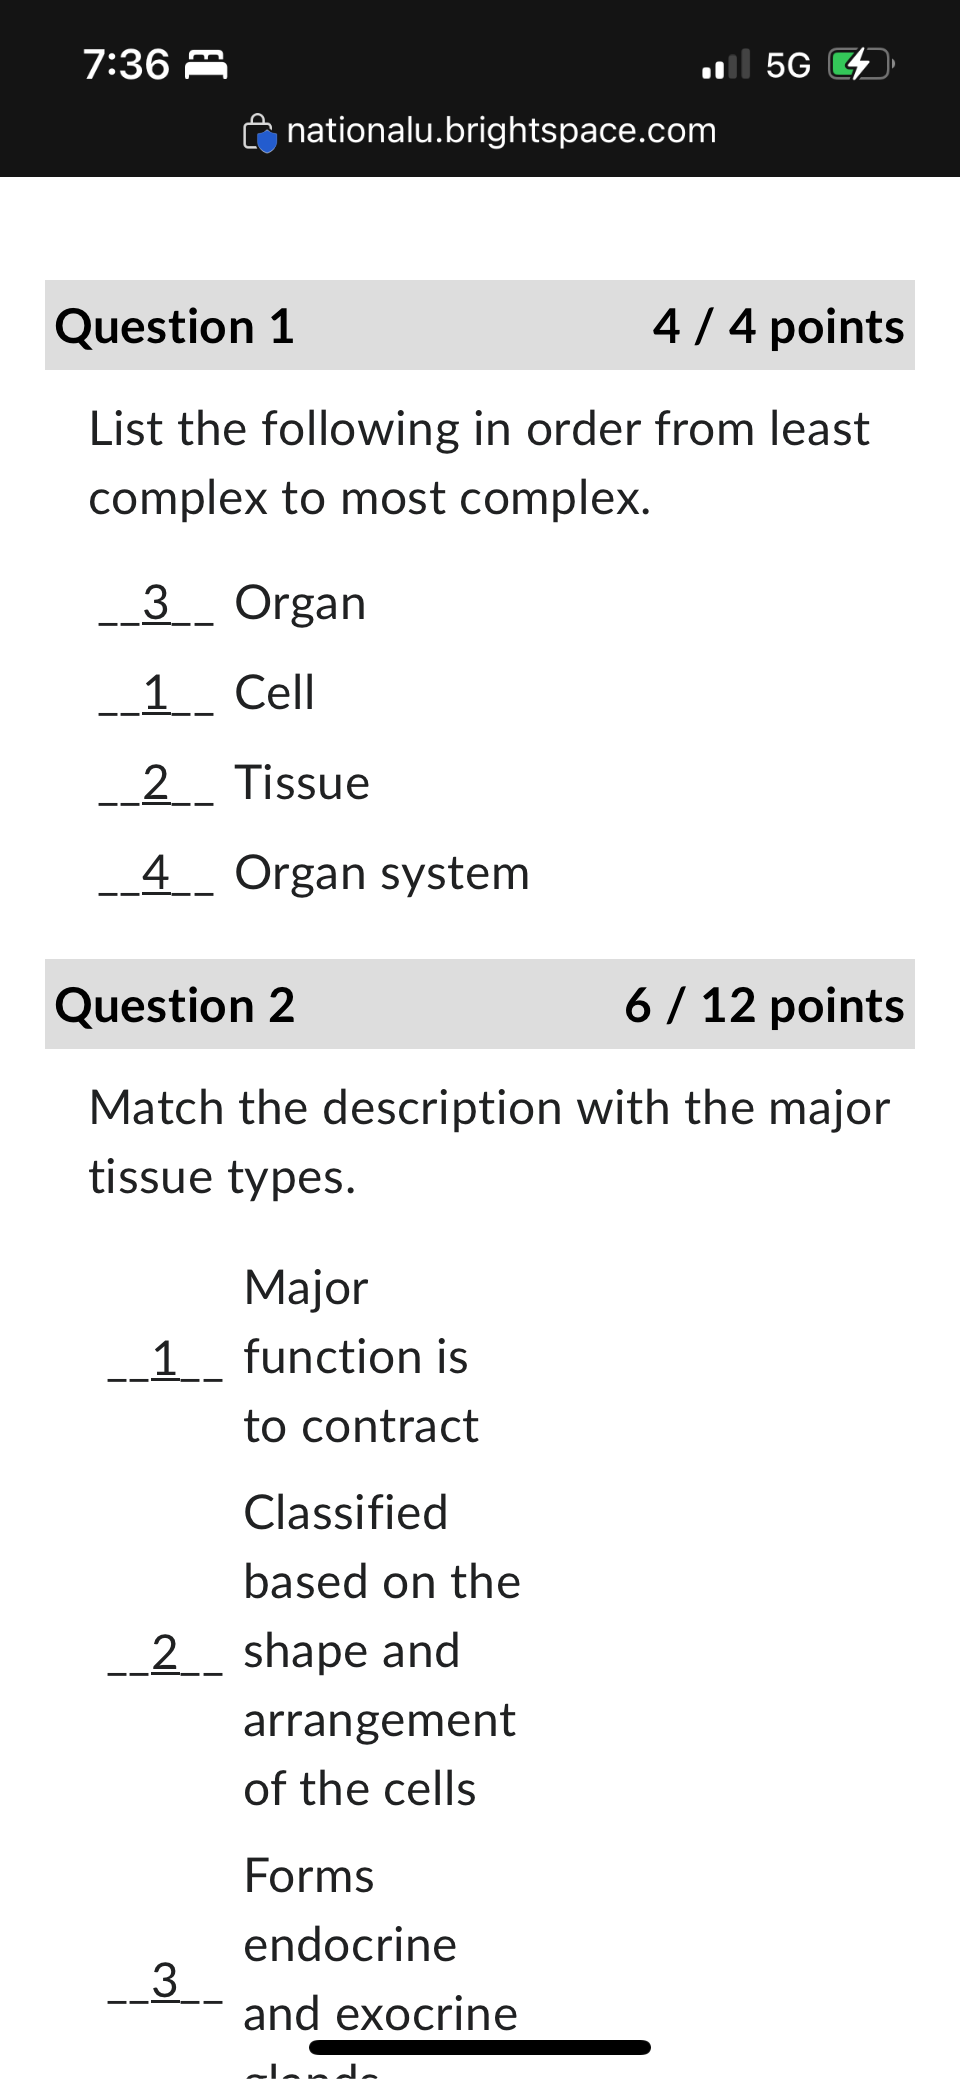
Task: Tap the blank for 'Classified based on shape'
Action: pos(165,1651)
